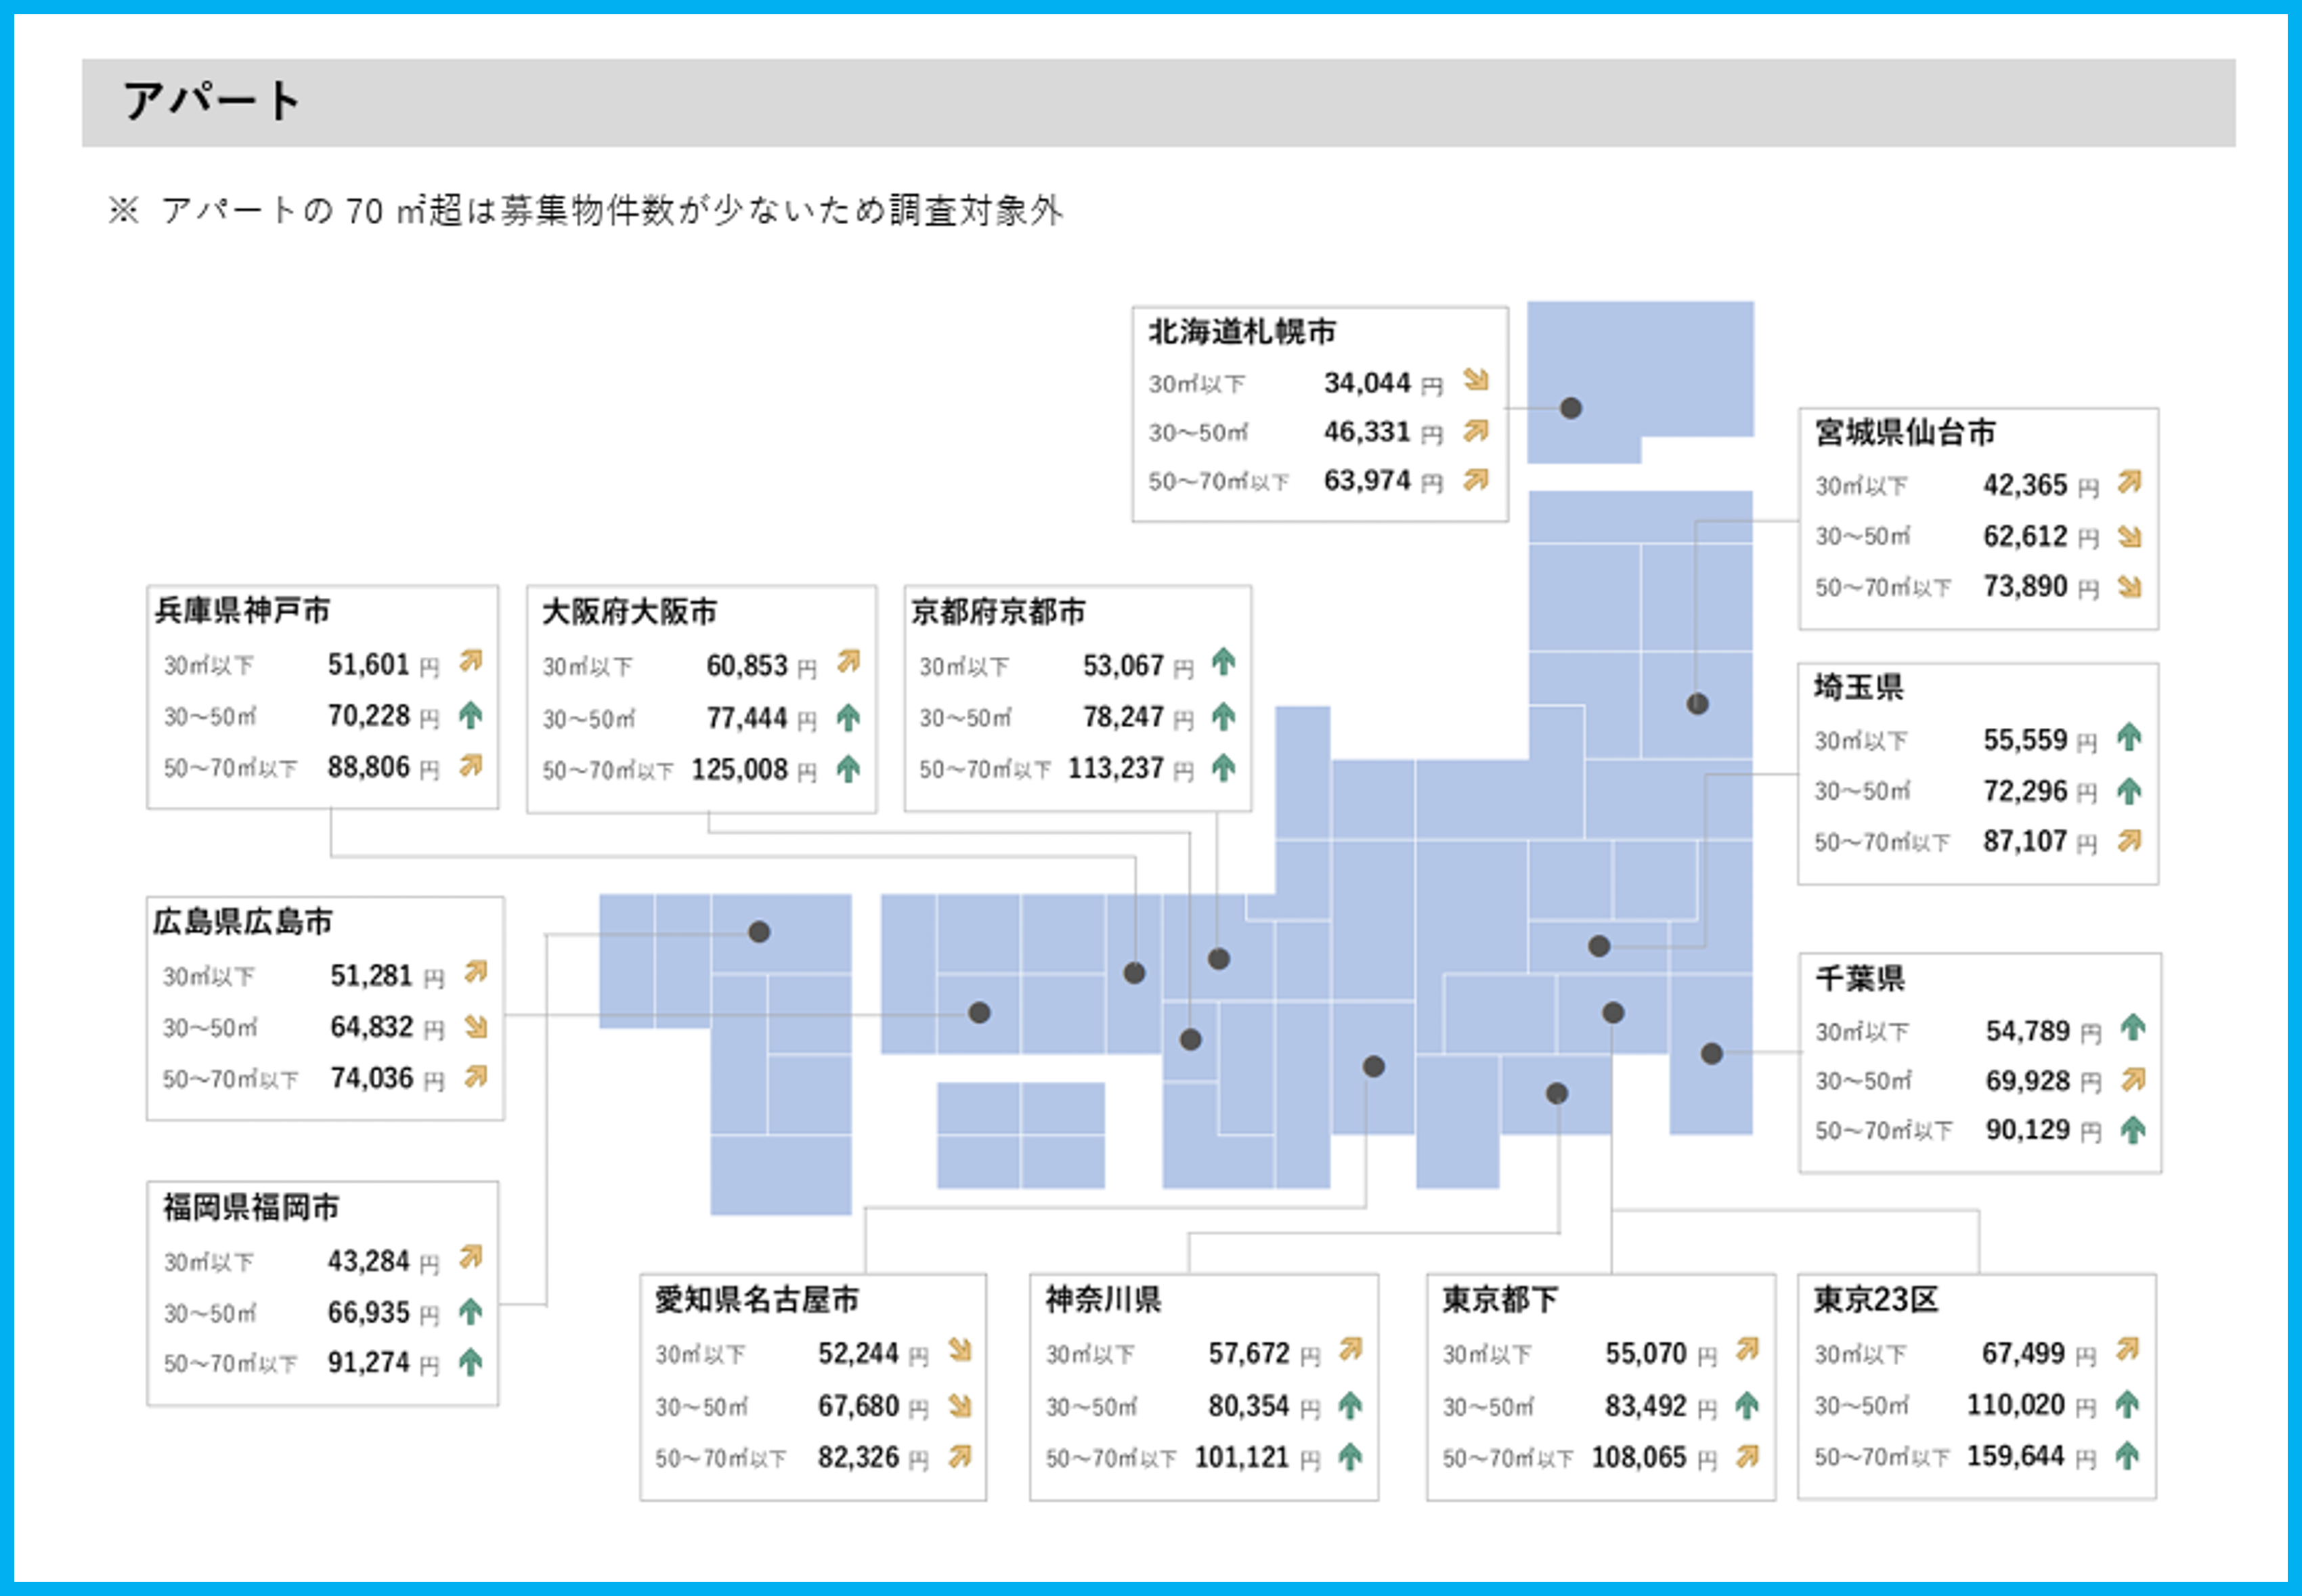
Task: Click the 北海道札幌市 card title
Action: click(x=1241, y=332)
